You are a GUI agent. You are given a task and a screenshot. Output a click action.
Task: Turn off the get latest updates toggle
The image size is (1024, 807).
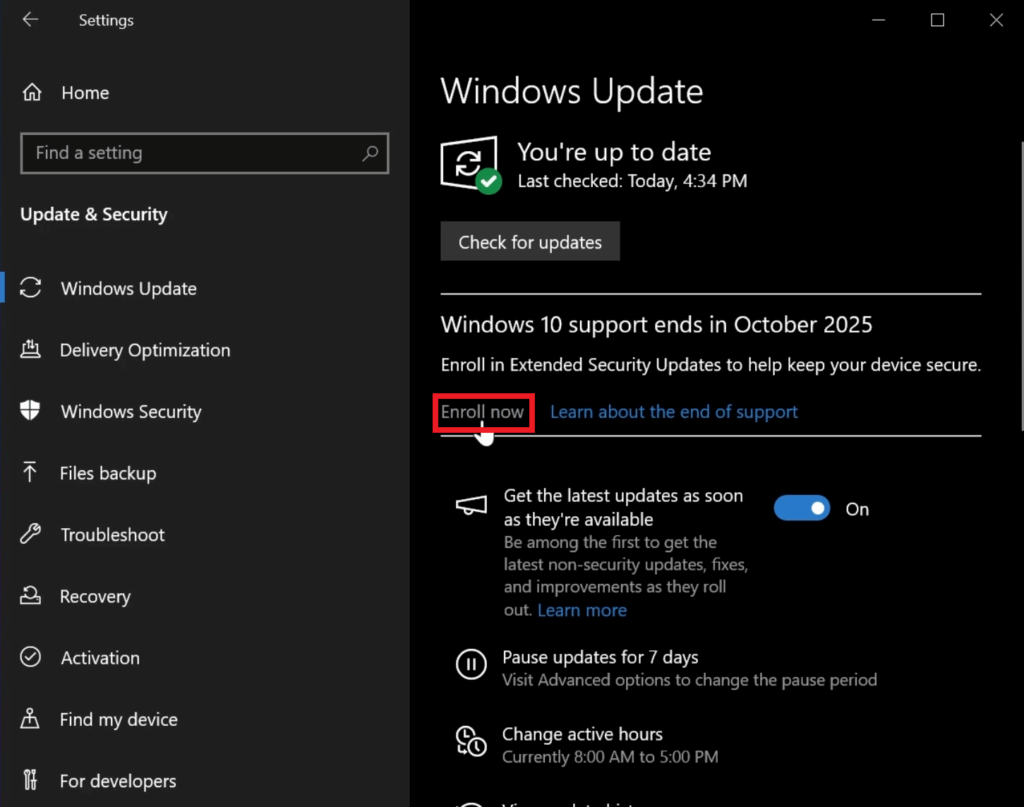(x=801, y=509)
